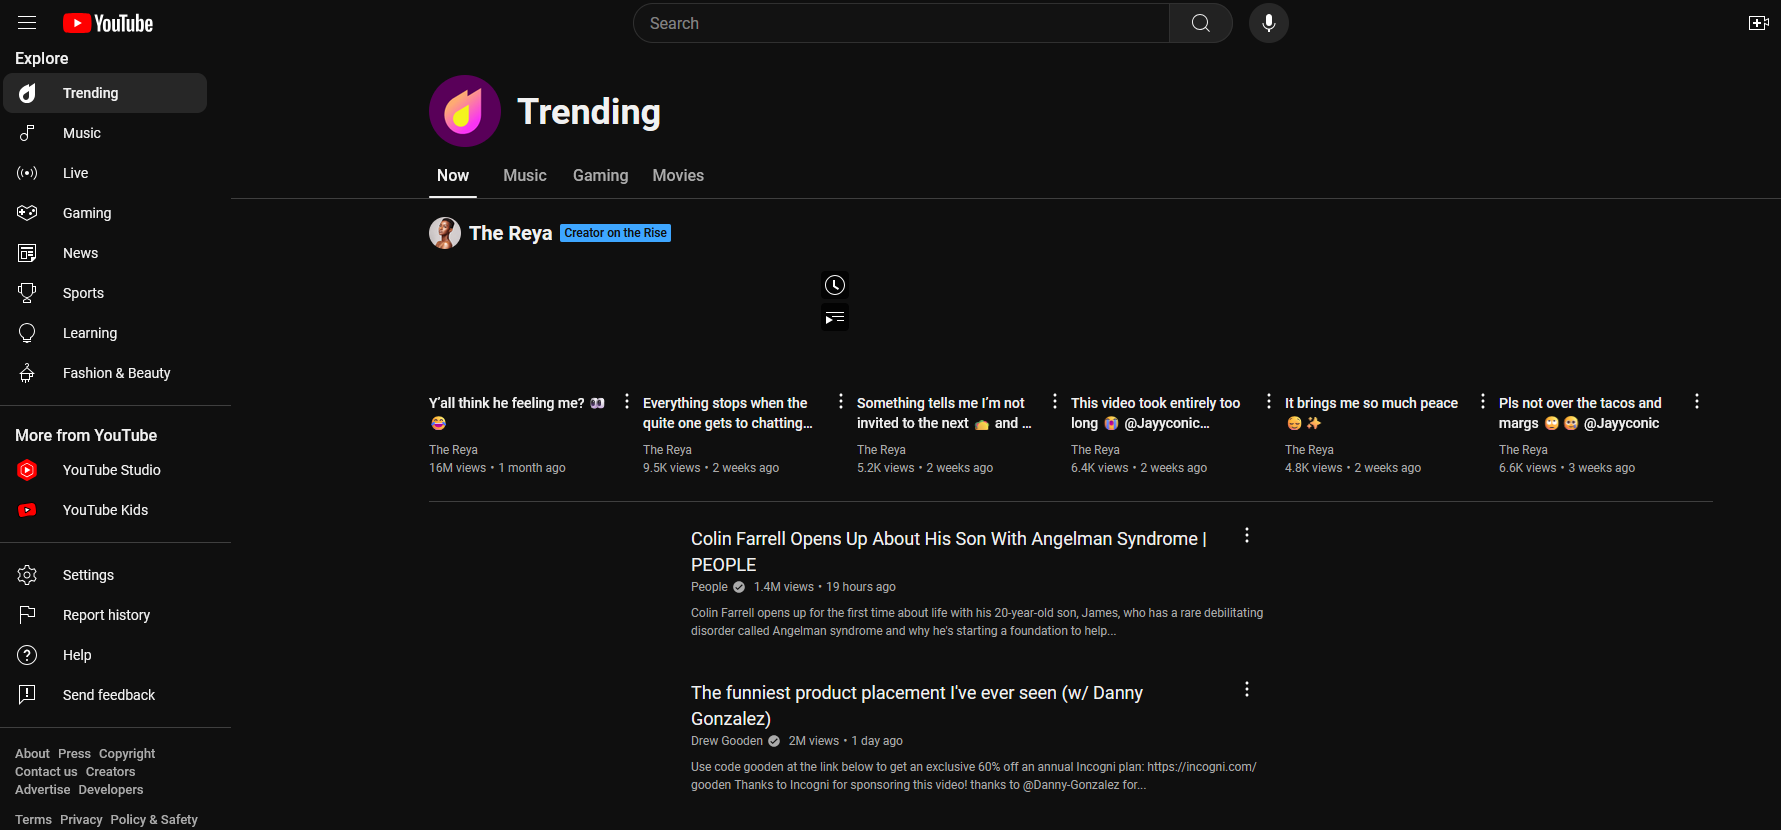The height and width of the screenshot is (830, 1781).
Task: Click the Settings gear icon
Action: 28,575
